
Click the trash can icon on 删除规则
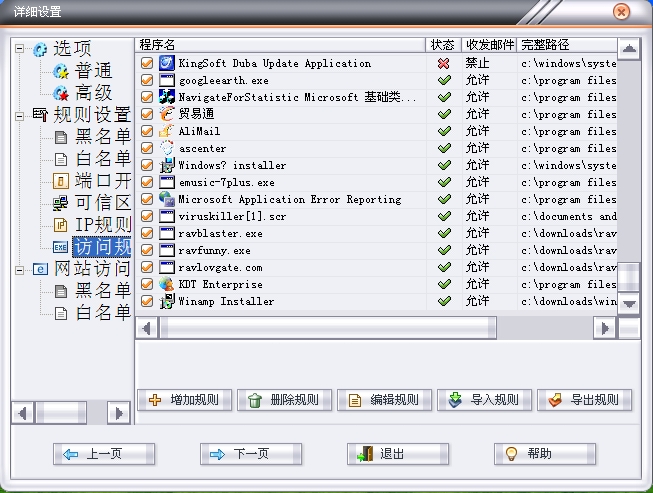254,401
